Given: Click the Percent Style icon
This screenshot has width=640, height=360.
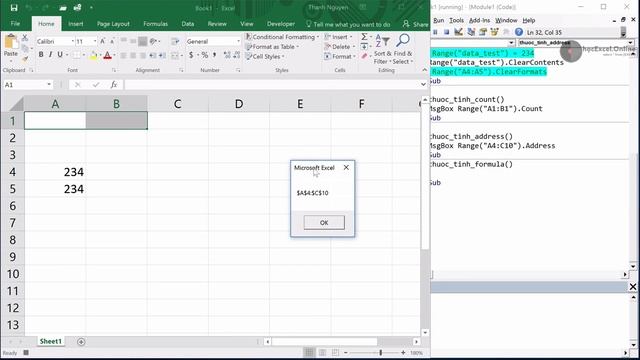Looking at the screenshot, I should tap(204, 55).
